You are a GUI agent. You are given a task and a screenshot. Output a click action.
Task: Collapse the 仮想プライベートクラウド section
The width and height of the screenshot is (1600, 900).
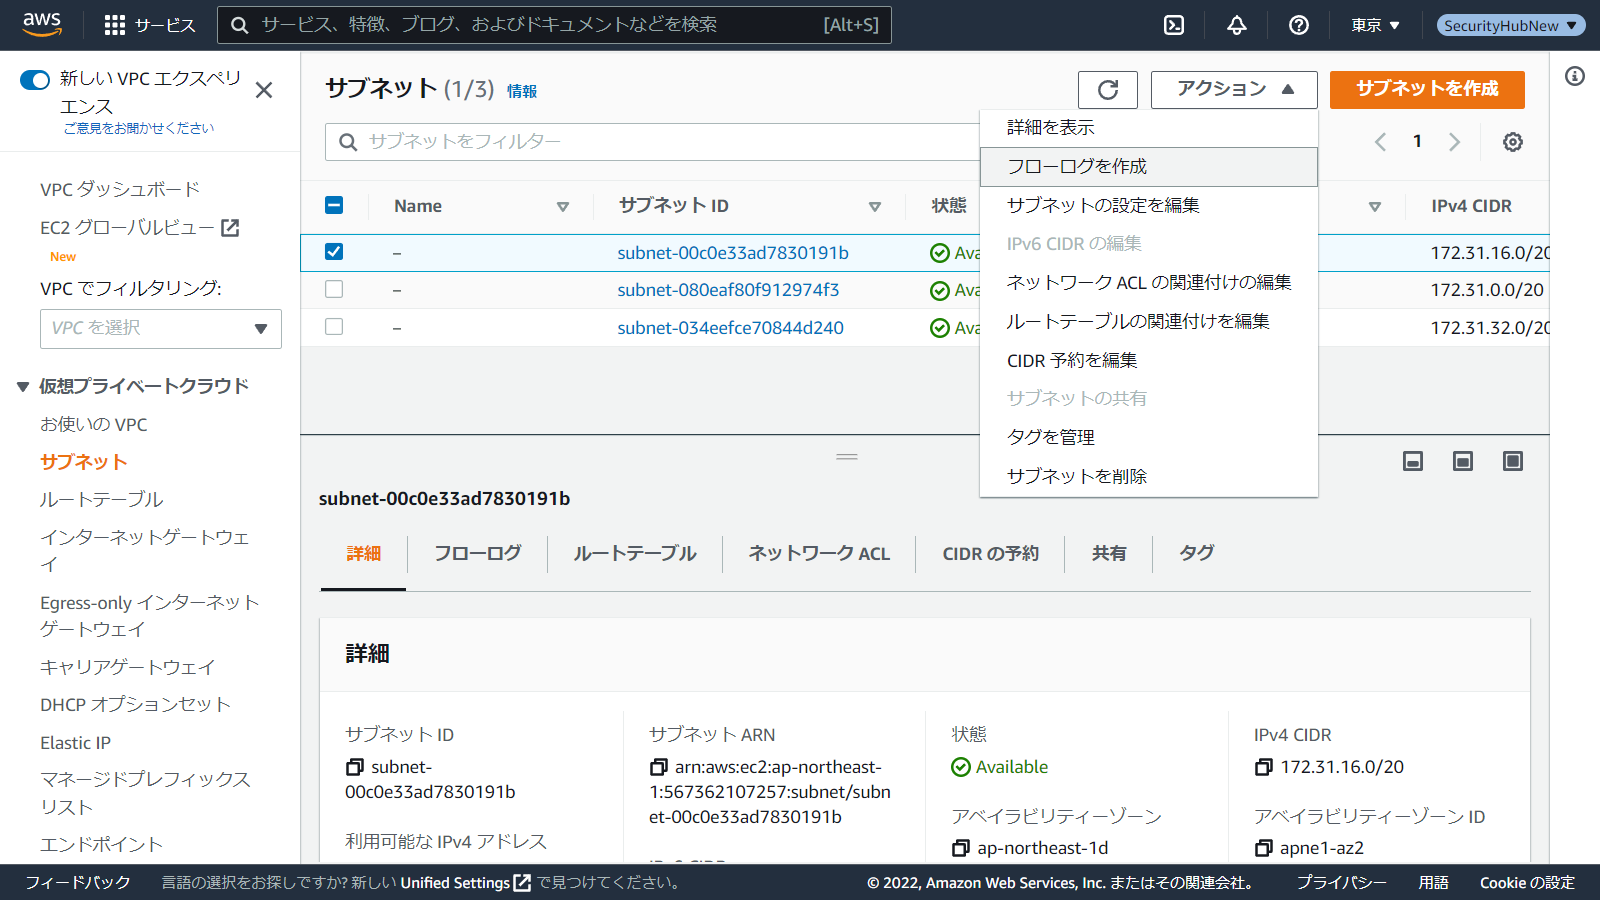(x=23, y=387)
